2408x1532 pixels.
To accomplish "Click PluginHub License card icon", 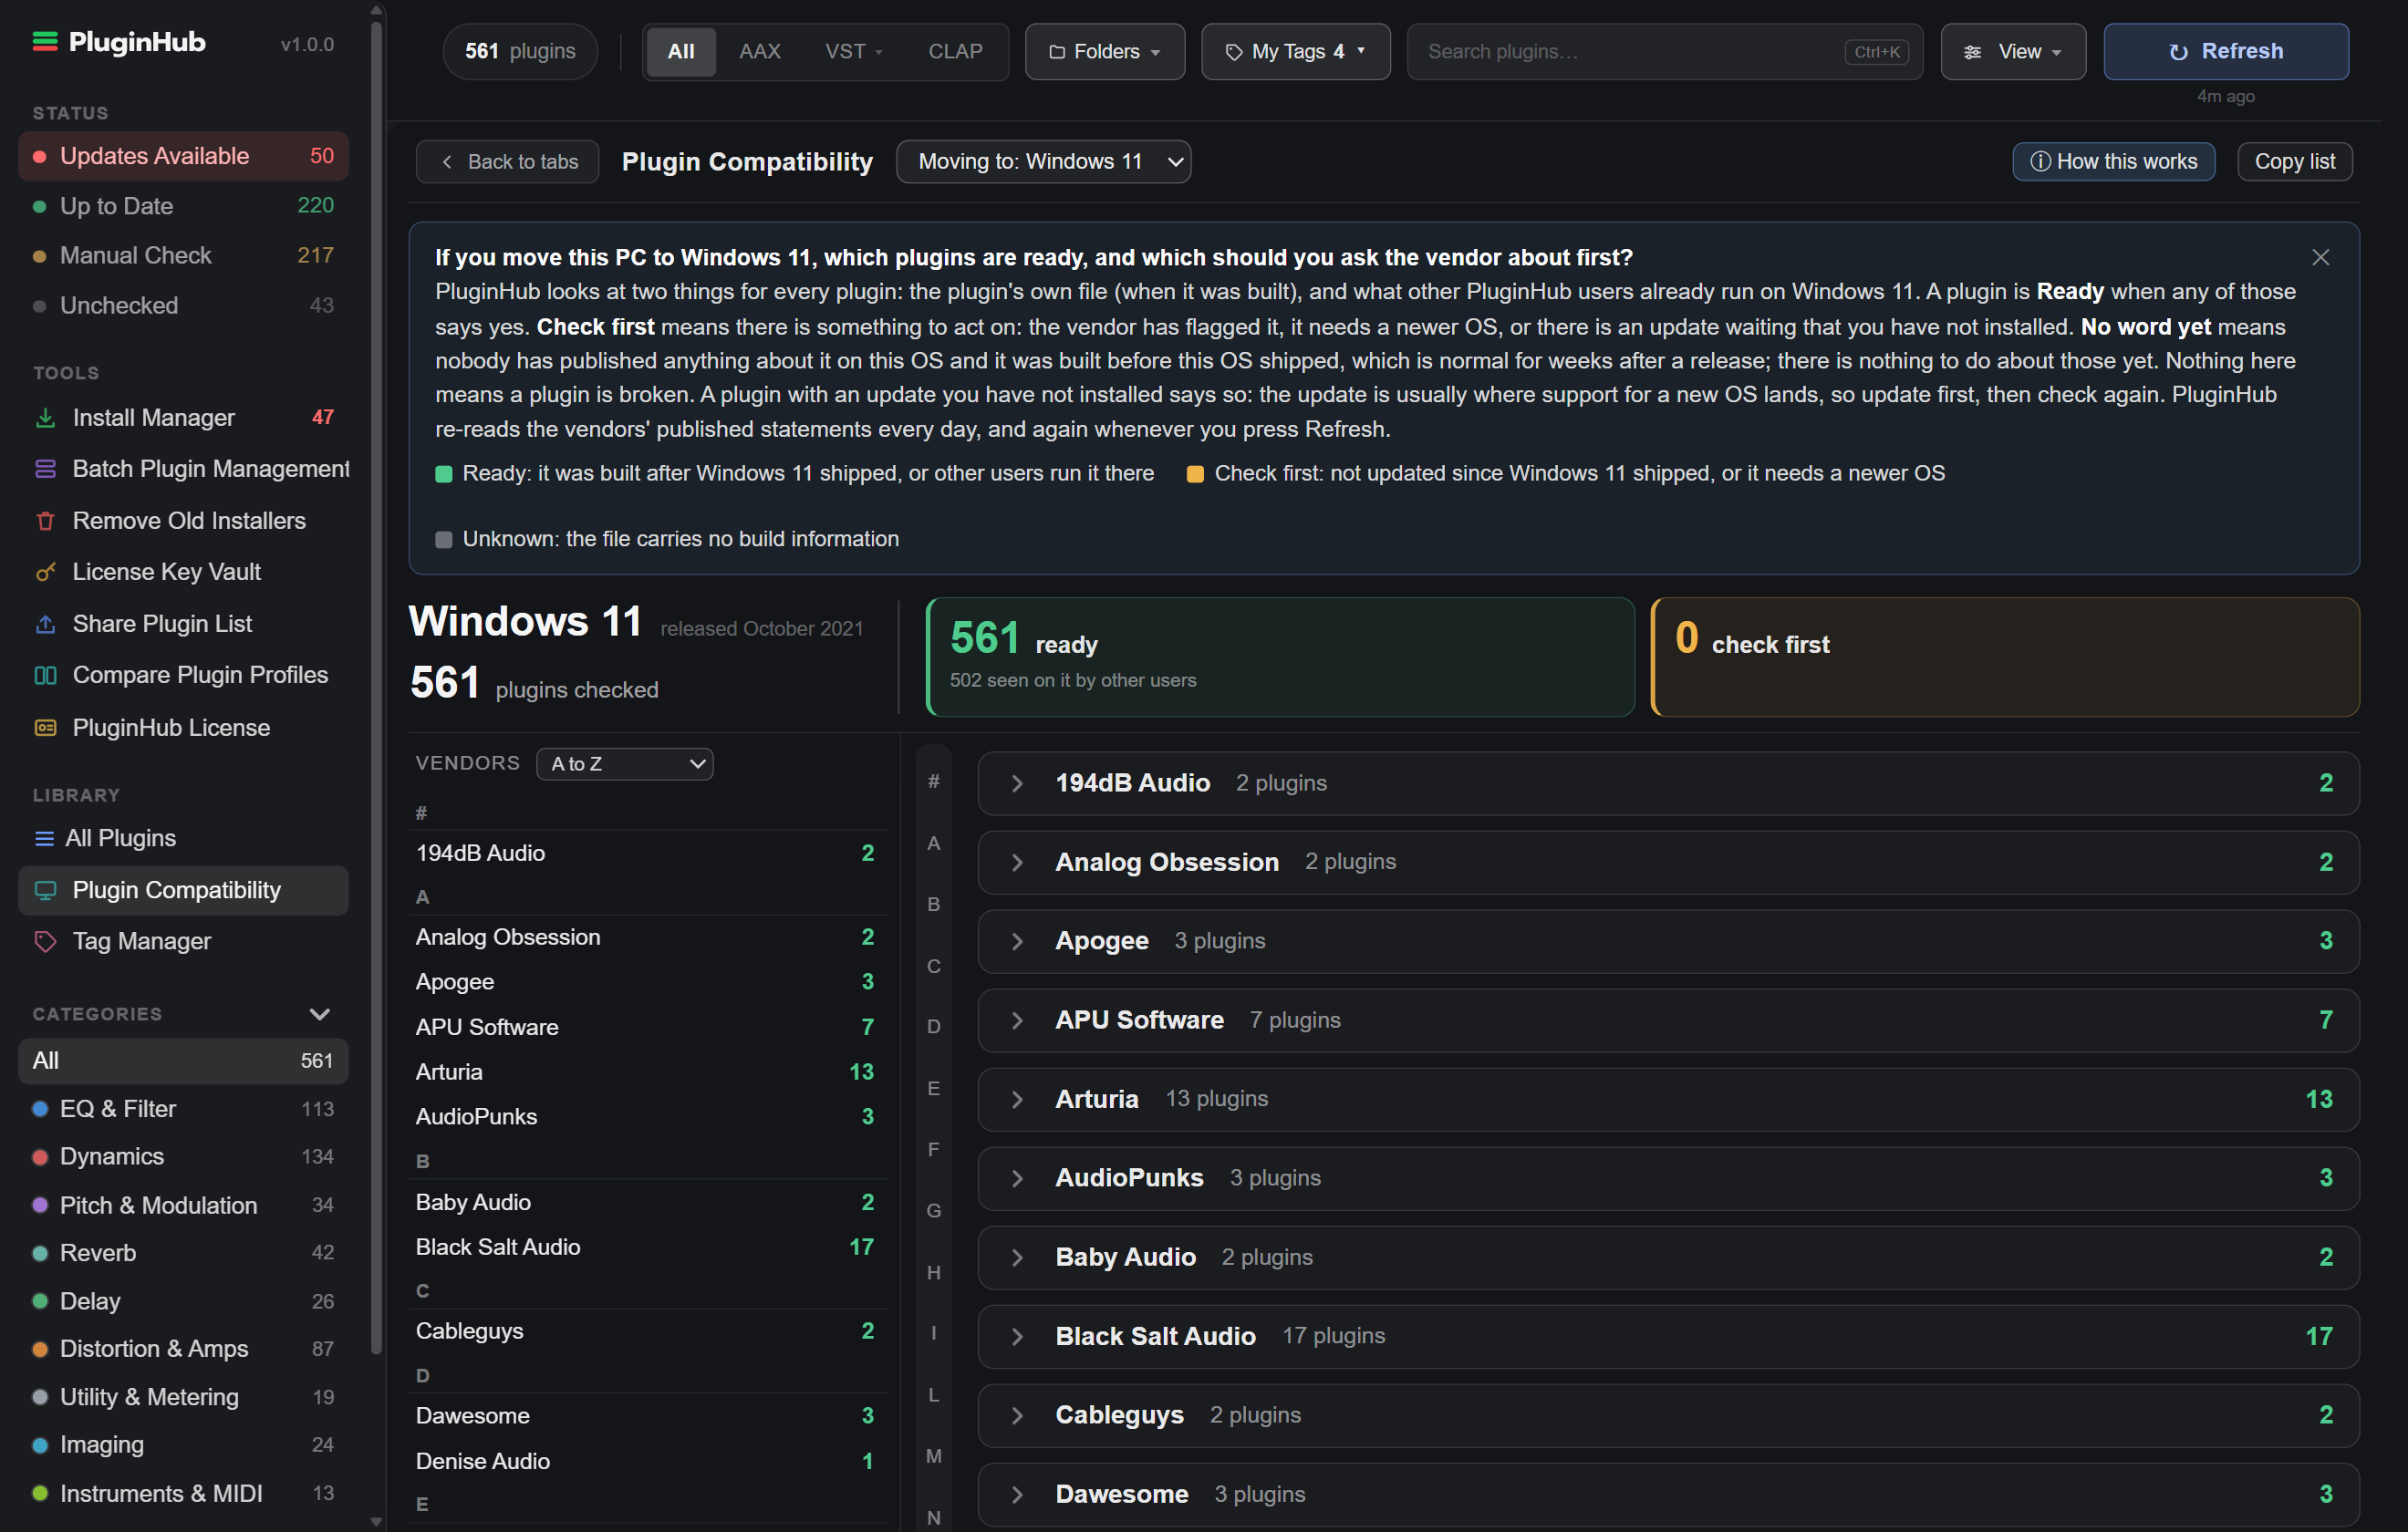I will 45,728.
